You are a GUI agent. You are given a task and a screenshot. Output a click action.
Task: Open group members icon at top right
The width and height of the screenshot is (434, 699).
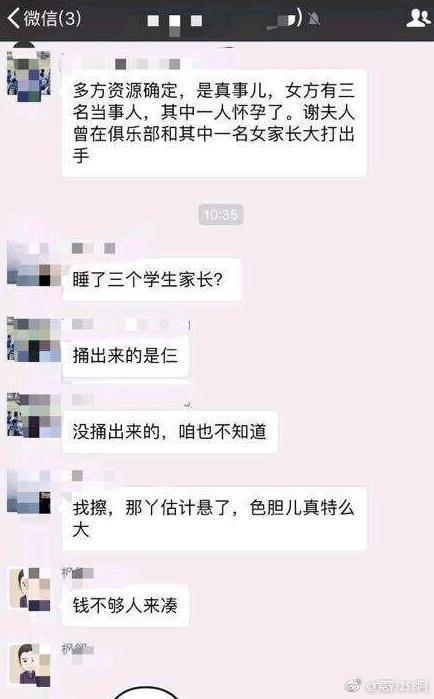pyautogui.click(x=418, y=18)
